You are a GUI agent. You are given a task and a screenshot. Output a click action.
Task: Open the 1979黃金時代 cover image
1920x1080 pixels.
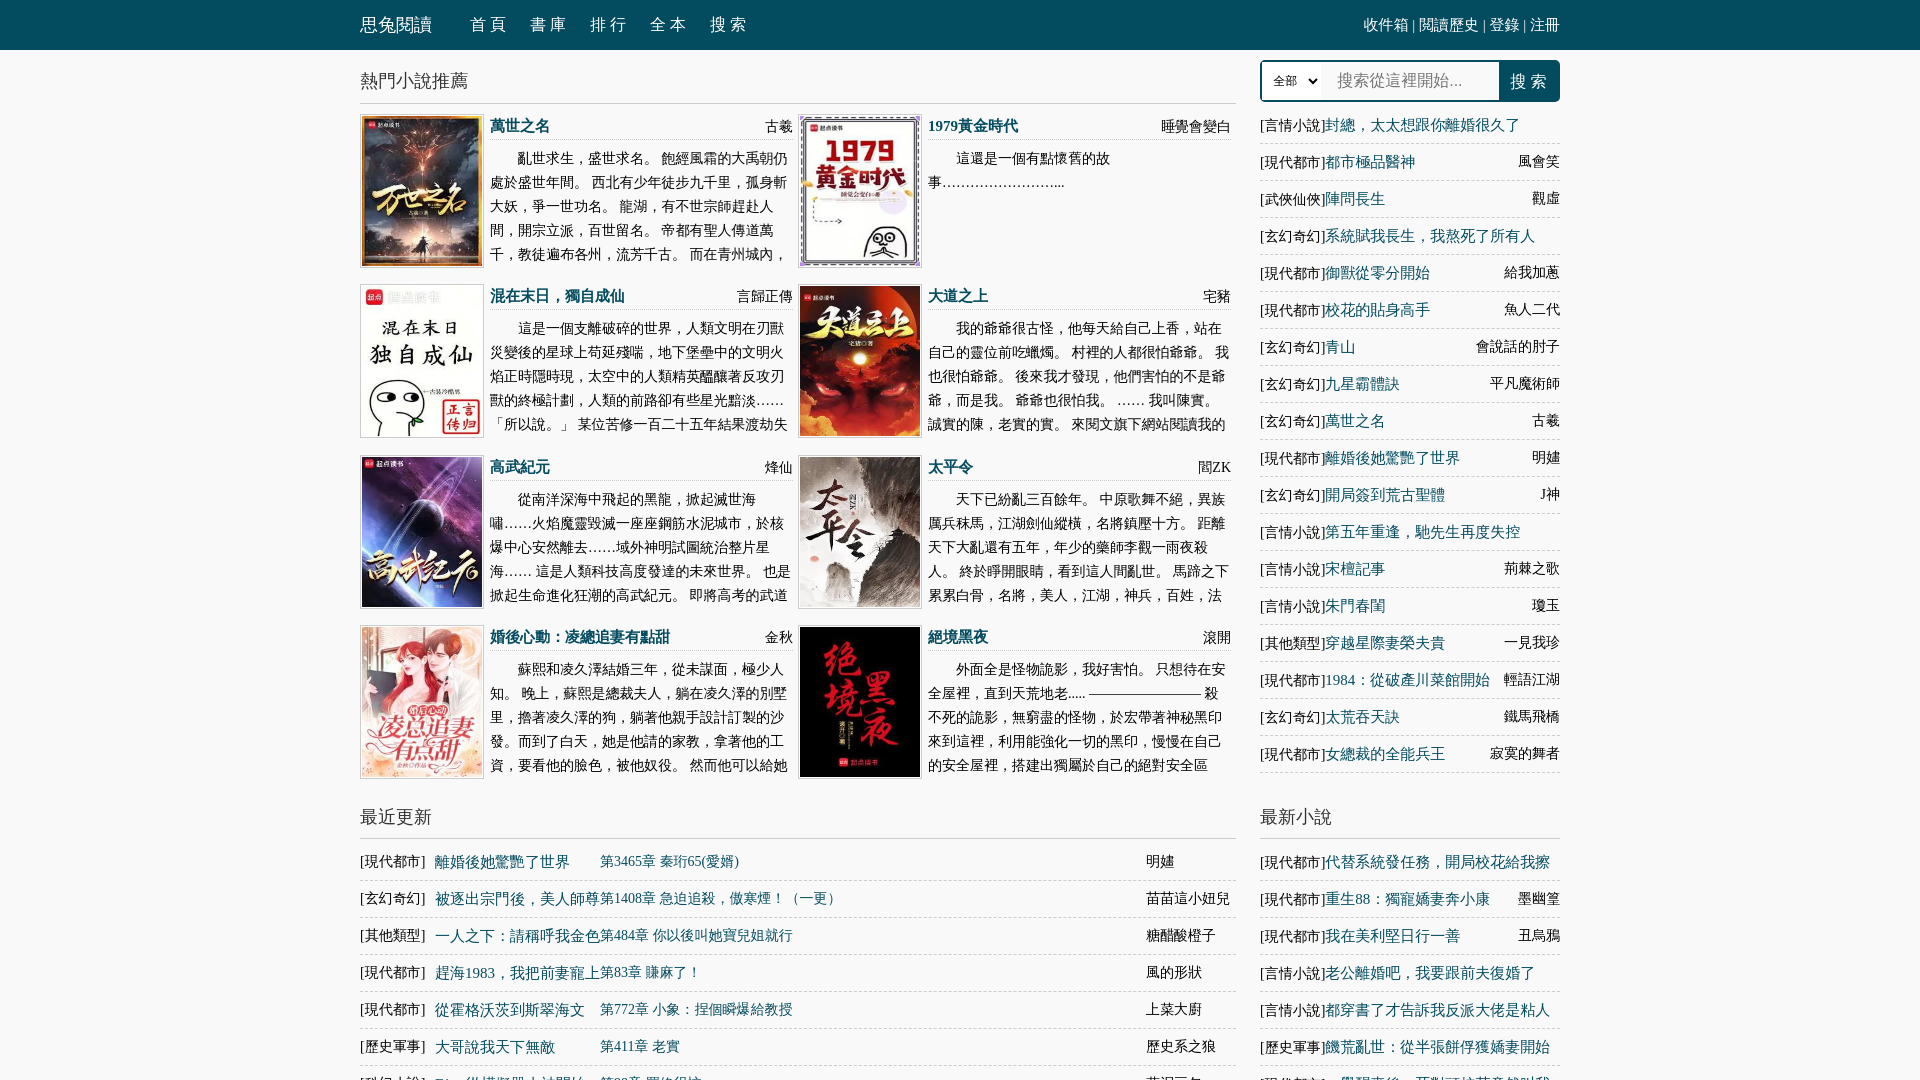click(x=860, y=191)
